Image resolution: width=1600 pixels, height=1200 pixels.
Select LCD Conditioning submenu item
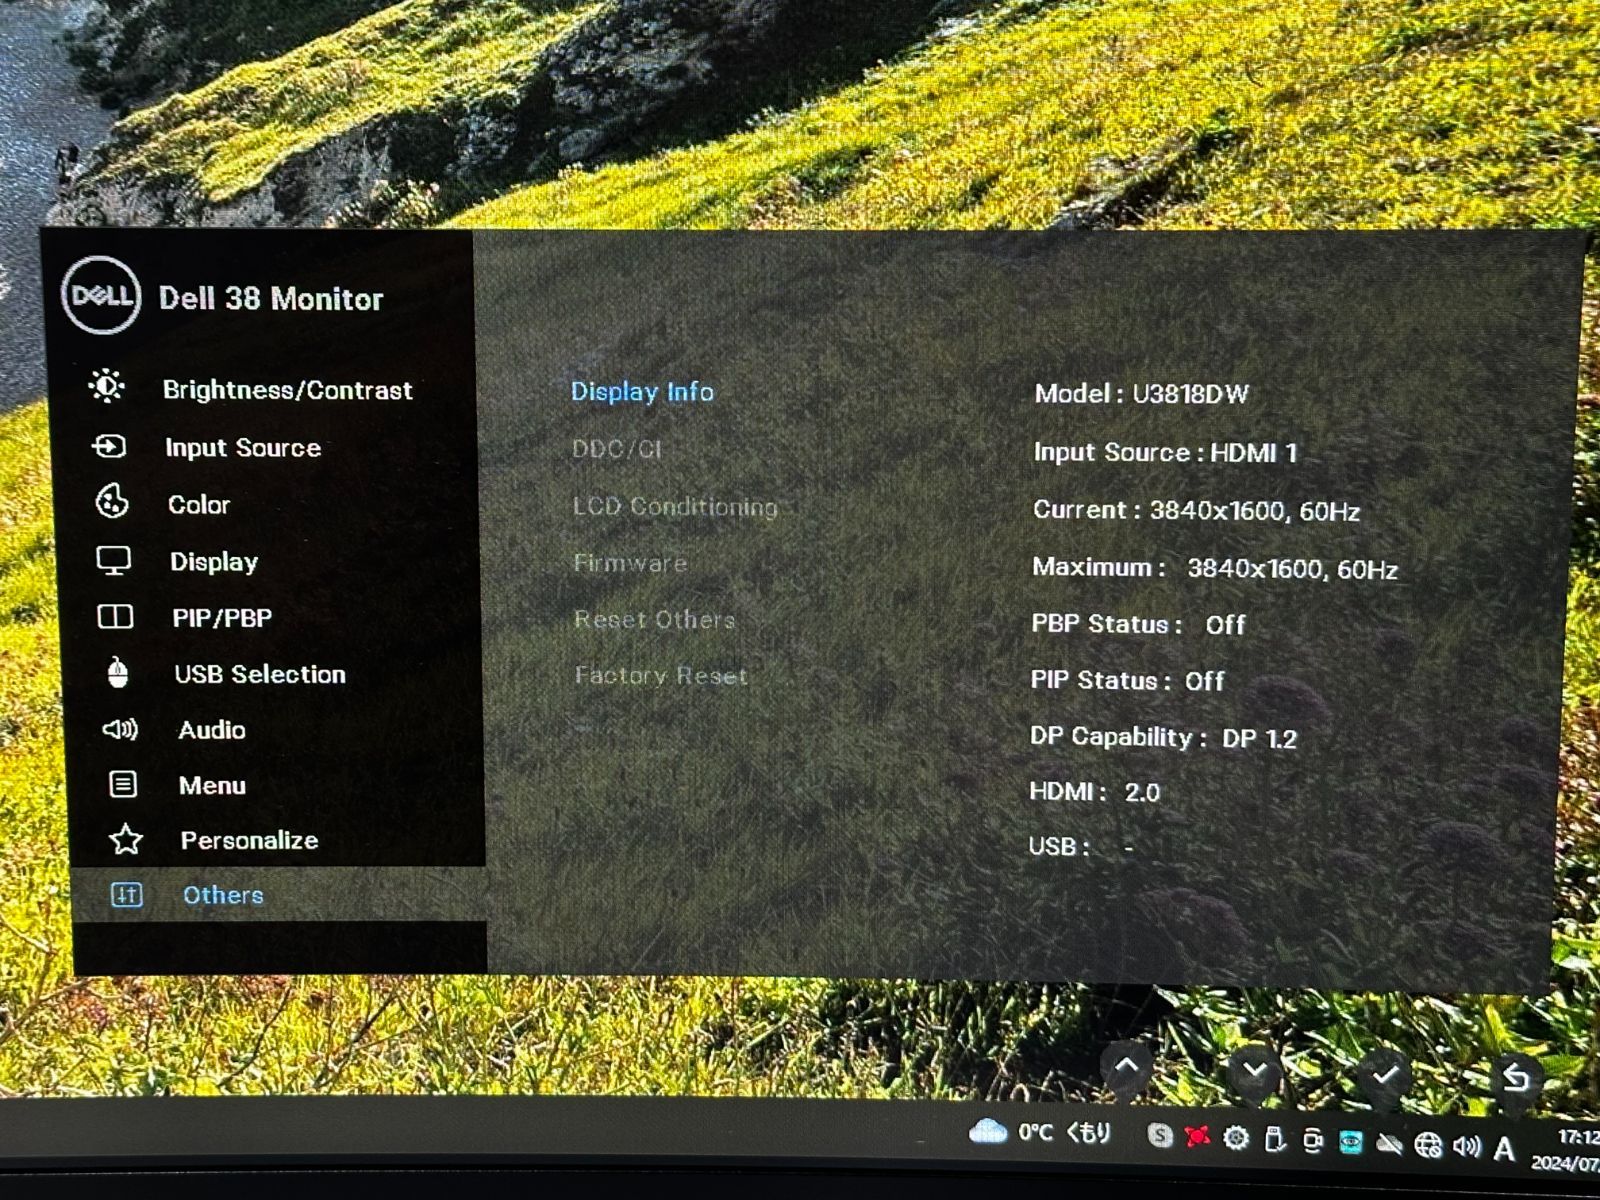coord(675,506)
